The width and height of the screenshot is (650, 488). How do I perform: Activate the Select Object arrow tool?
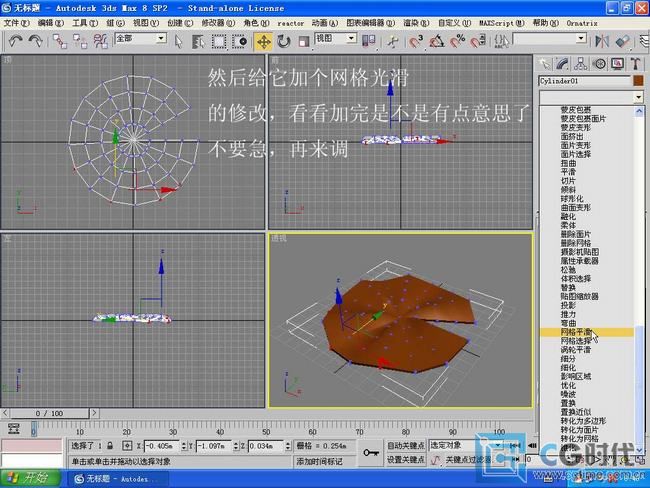tap(178, 41)
